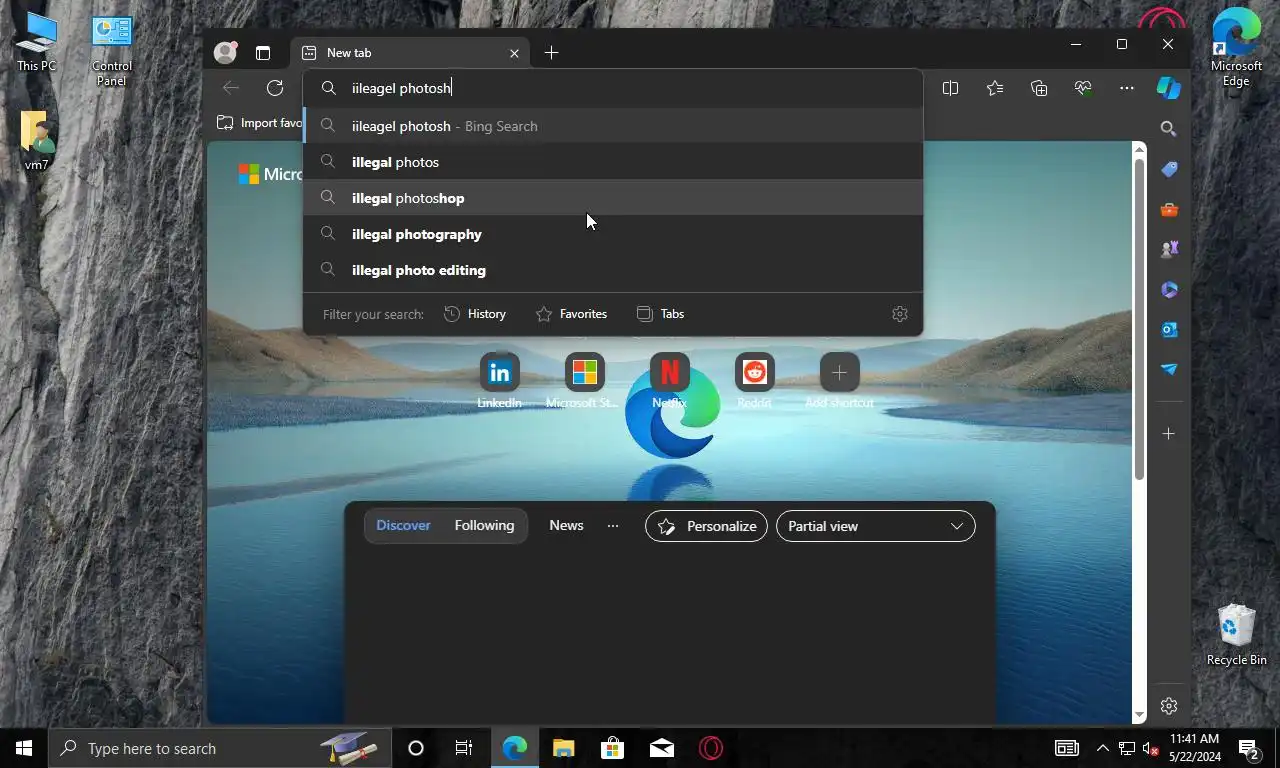Screen dimensions: 1280x768
Task: Click the taskbar search box
Action: coord(219,748)
